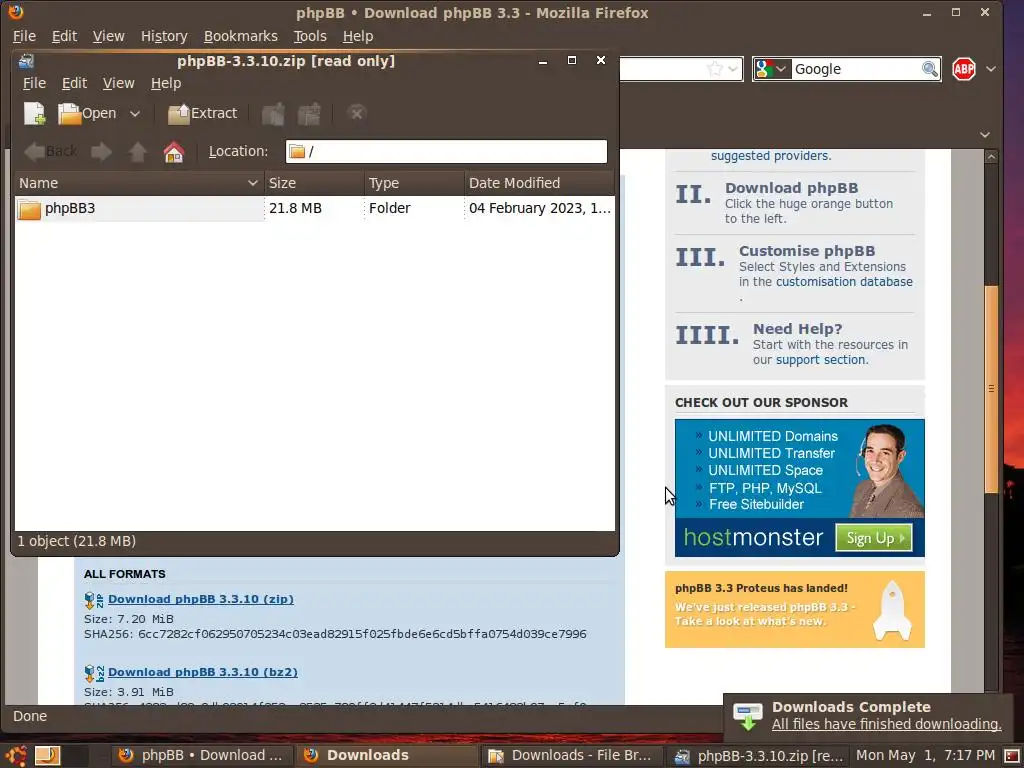
Task: Click the Downloads Complete notification icon
Action: point(747,716)
